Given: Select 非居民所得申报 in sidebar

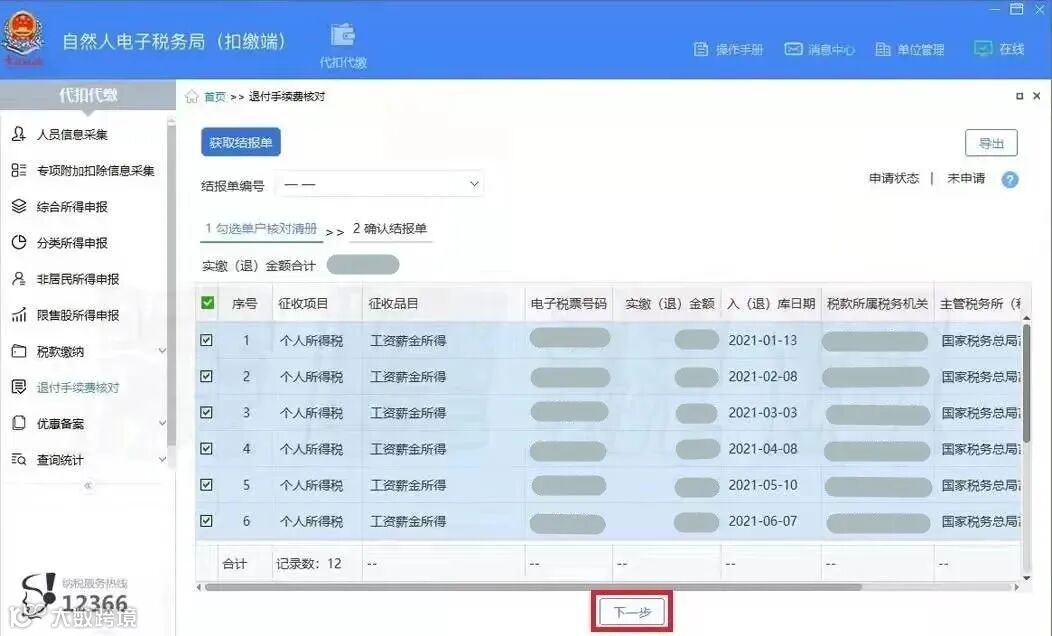Looking at the screenshot, I should (78, 279).
